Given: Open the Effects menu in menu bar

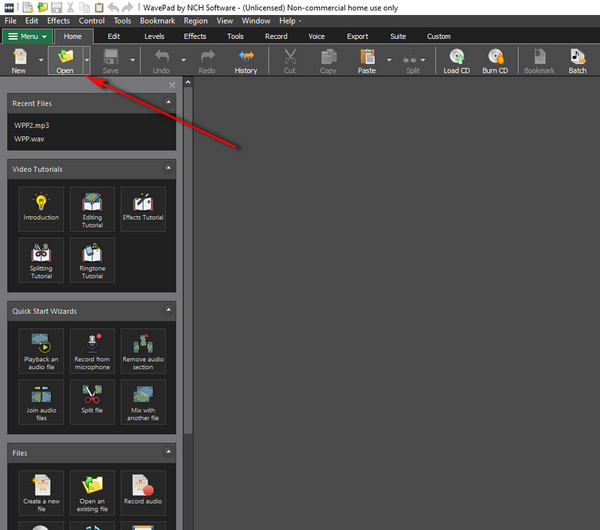Looking at the screenshot, I should pos(59,21).
